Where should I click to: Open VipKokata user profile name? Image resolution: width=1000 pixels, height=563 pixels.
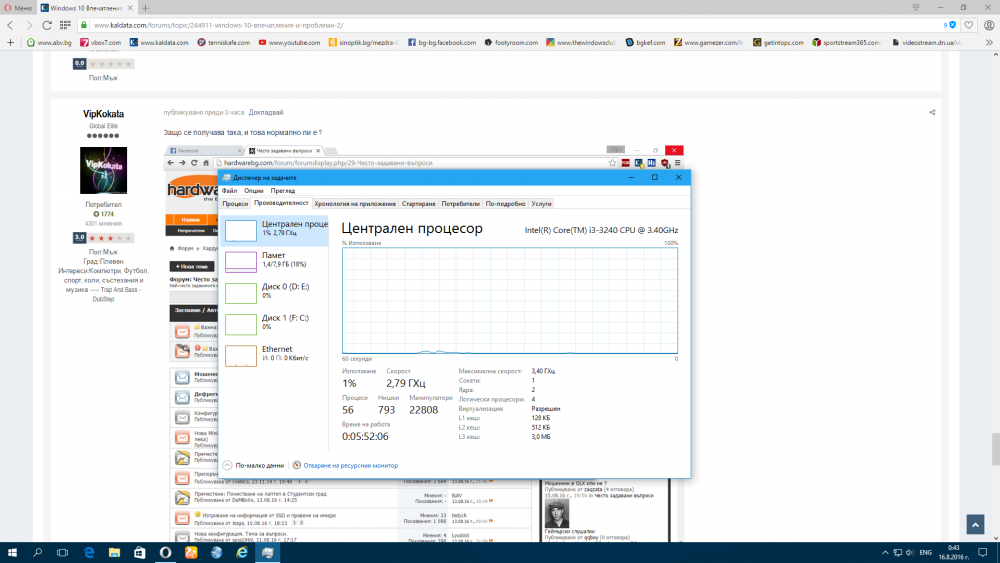(103, 113)
